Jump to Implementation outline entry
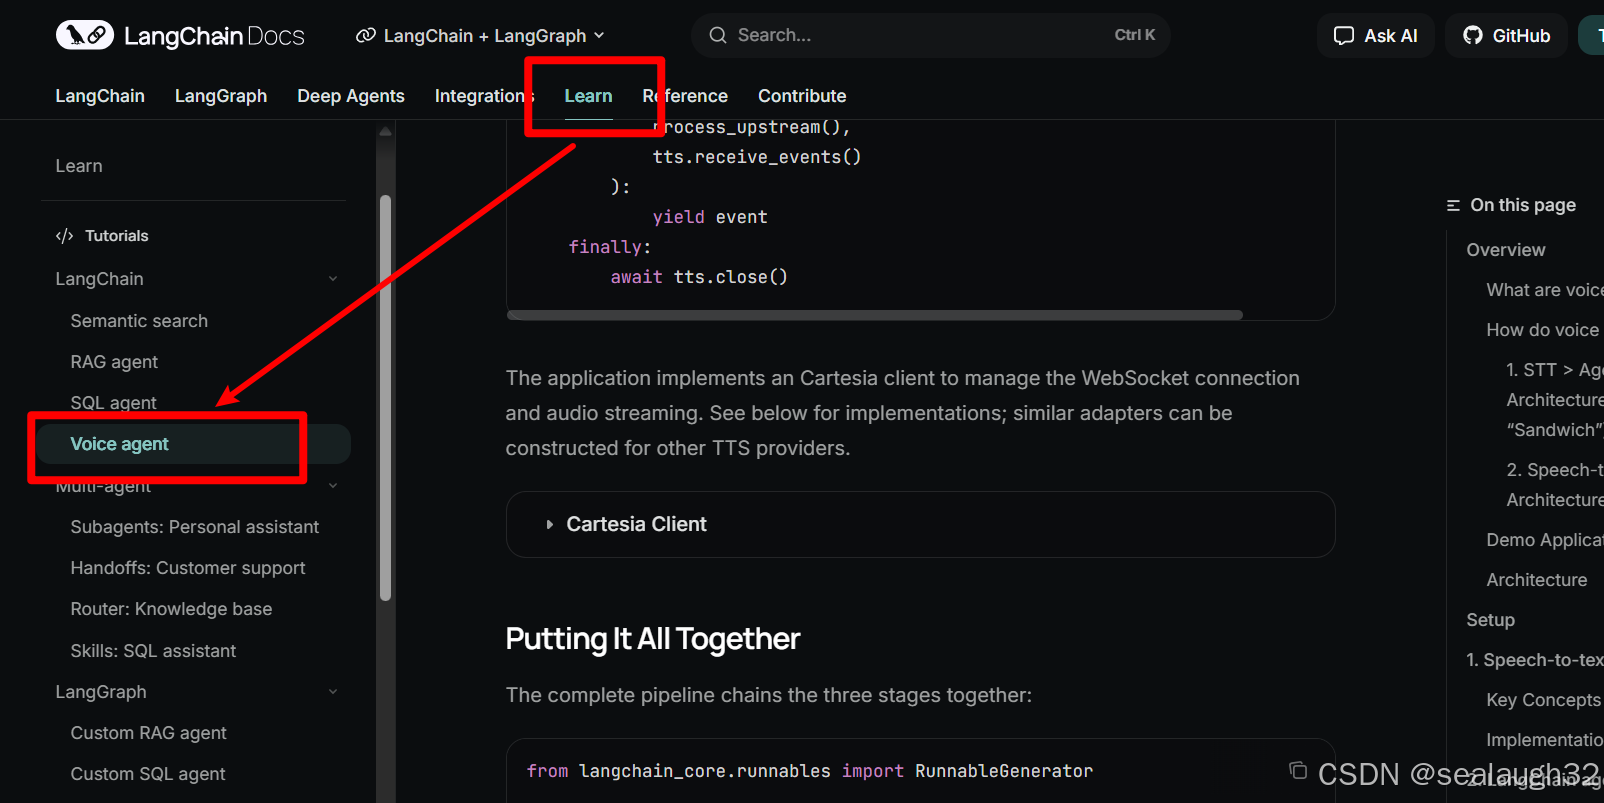This screenshot has width=1604, height=803. coord(1545,740)
